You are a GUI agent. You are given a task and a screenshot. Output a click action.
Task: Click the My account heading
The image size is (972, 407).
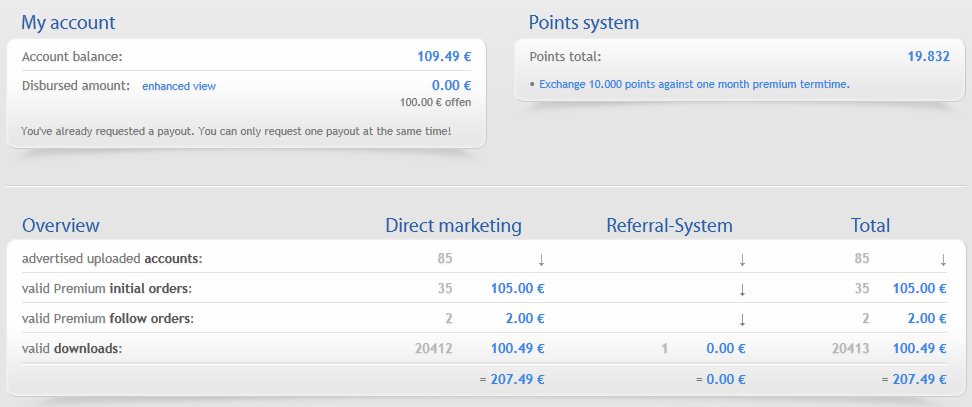click(68, 22)
